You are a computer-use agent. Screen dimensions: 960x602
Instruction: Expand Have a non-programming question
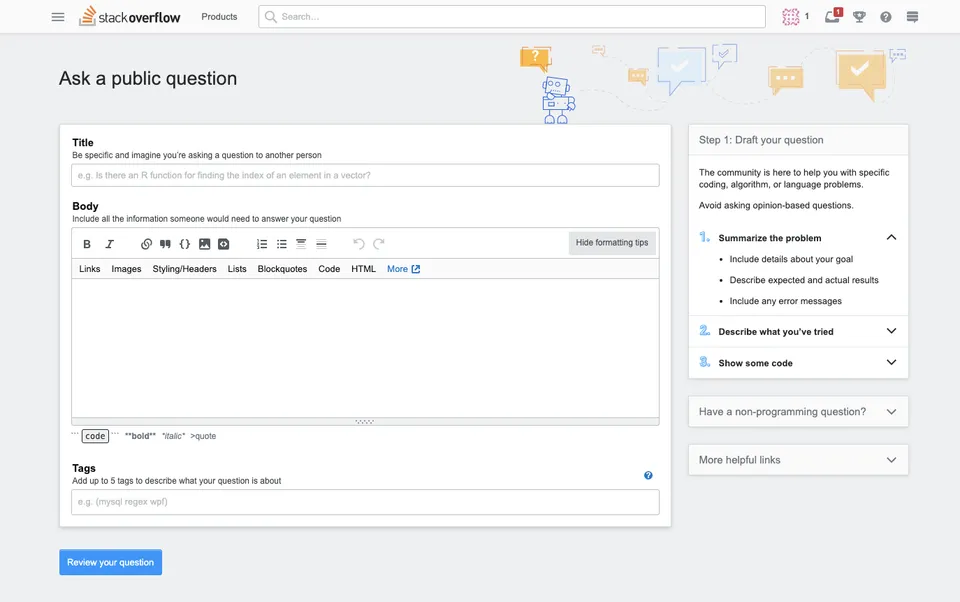pos(798,412)
